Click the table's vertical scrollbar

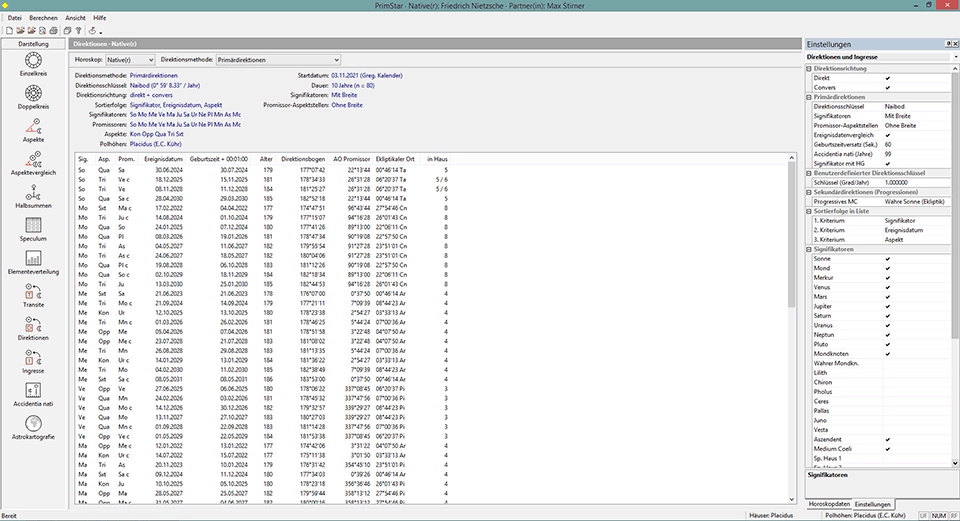792,328
